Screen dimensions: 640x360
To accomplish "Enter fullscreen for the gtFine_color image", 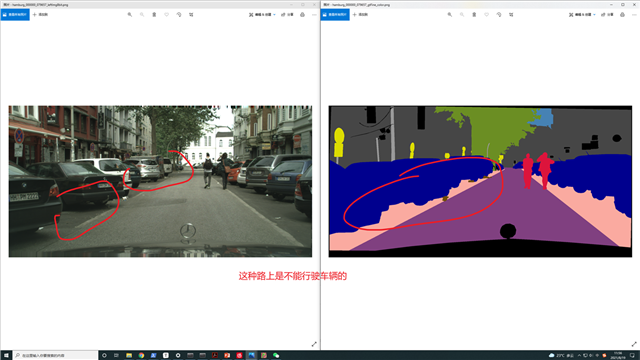I will [x=634, y=344].
